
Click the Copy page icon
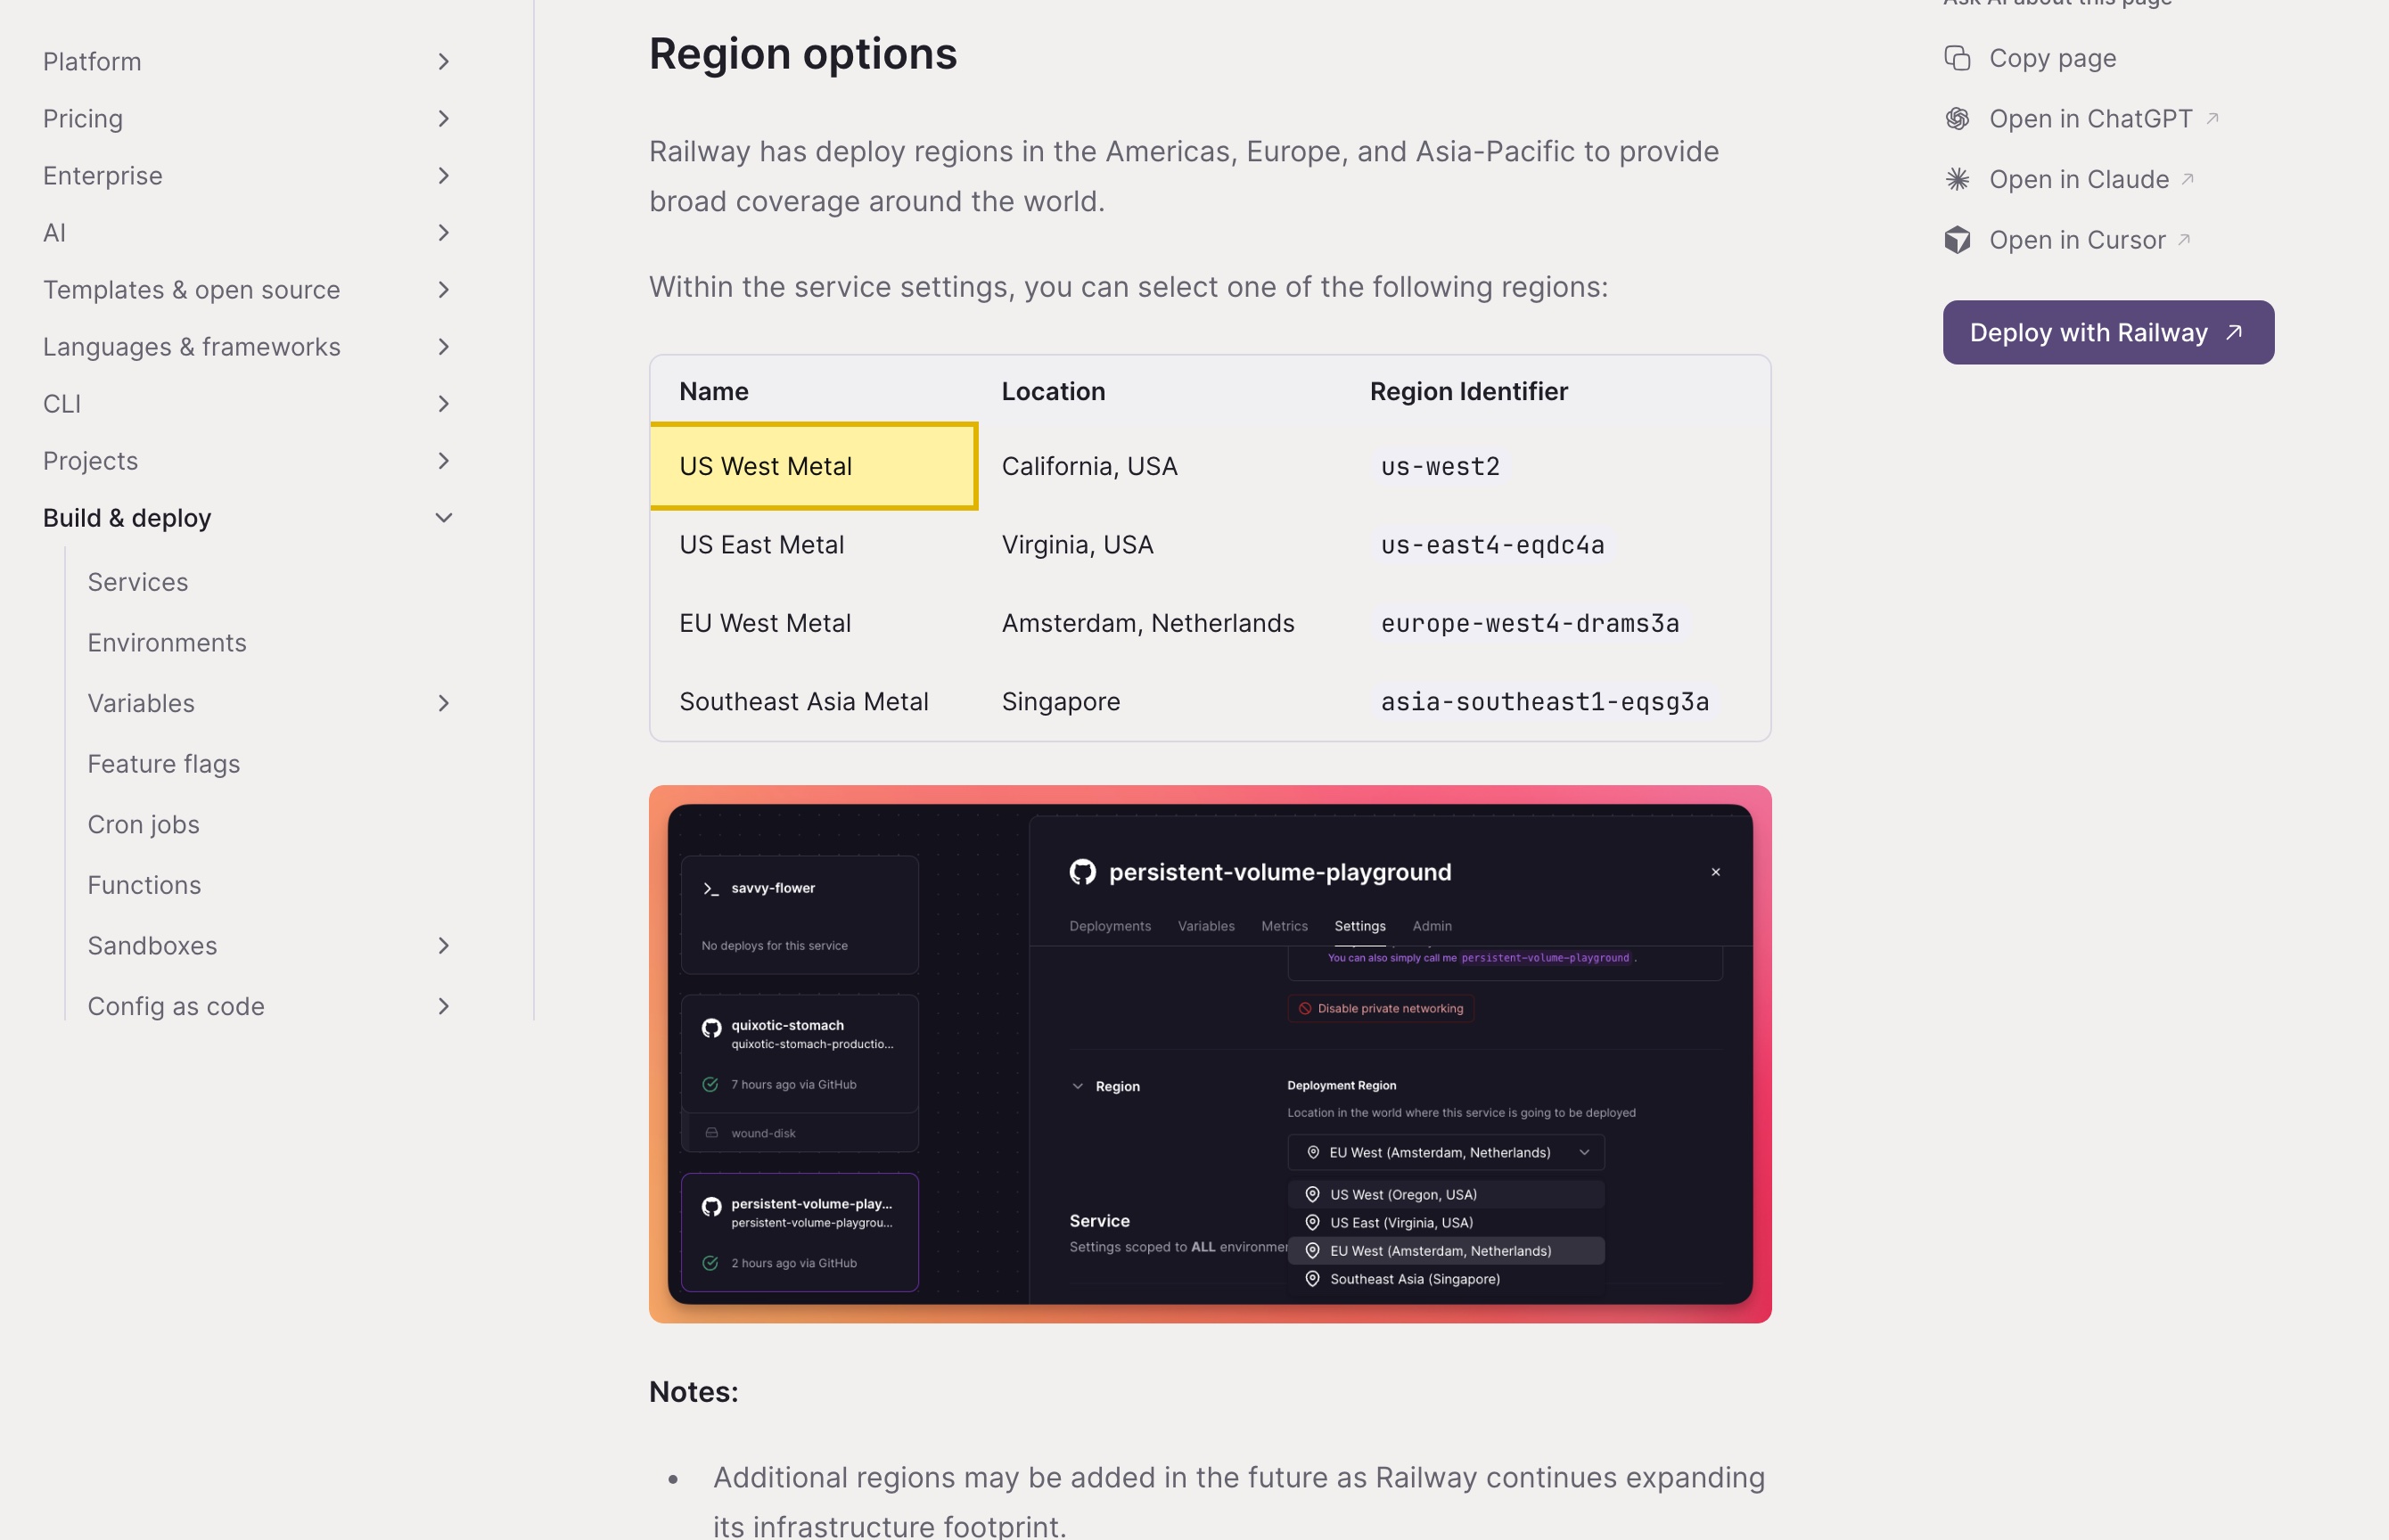click(1957, 58)
